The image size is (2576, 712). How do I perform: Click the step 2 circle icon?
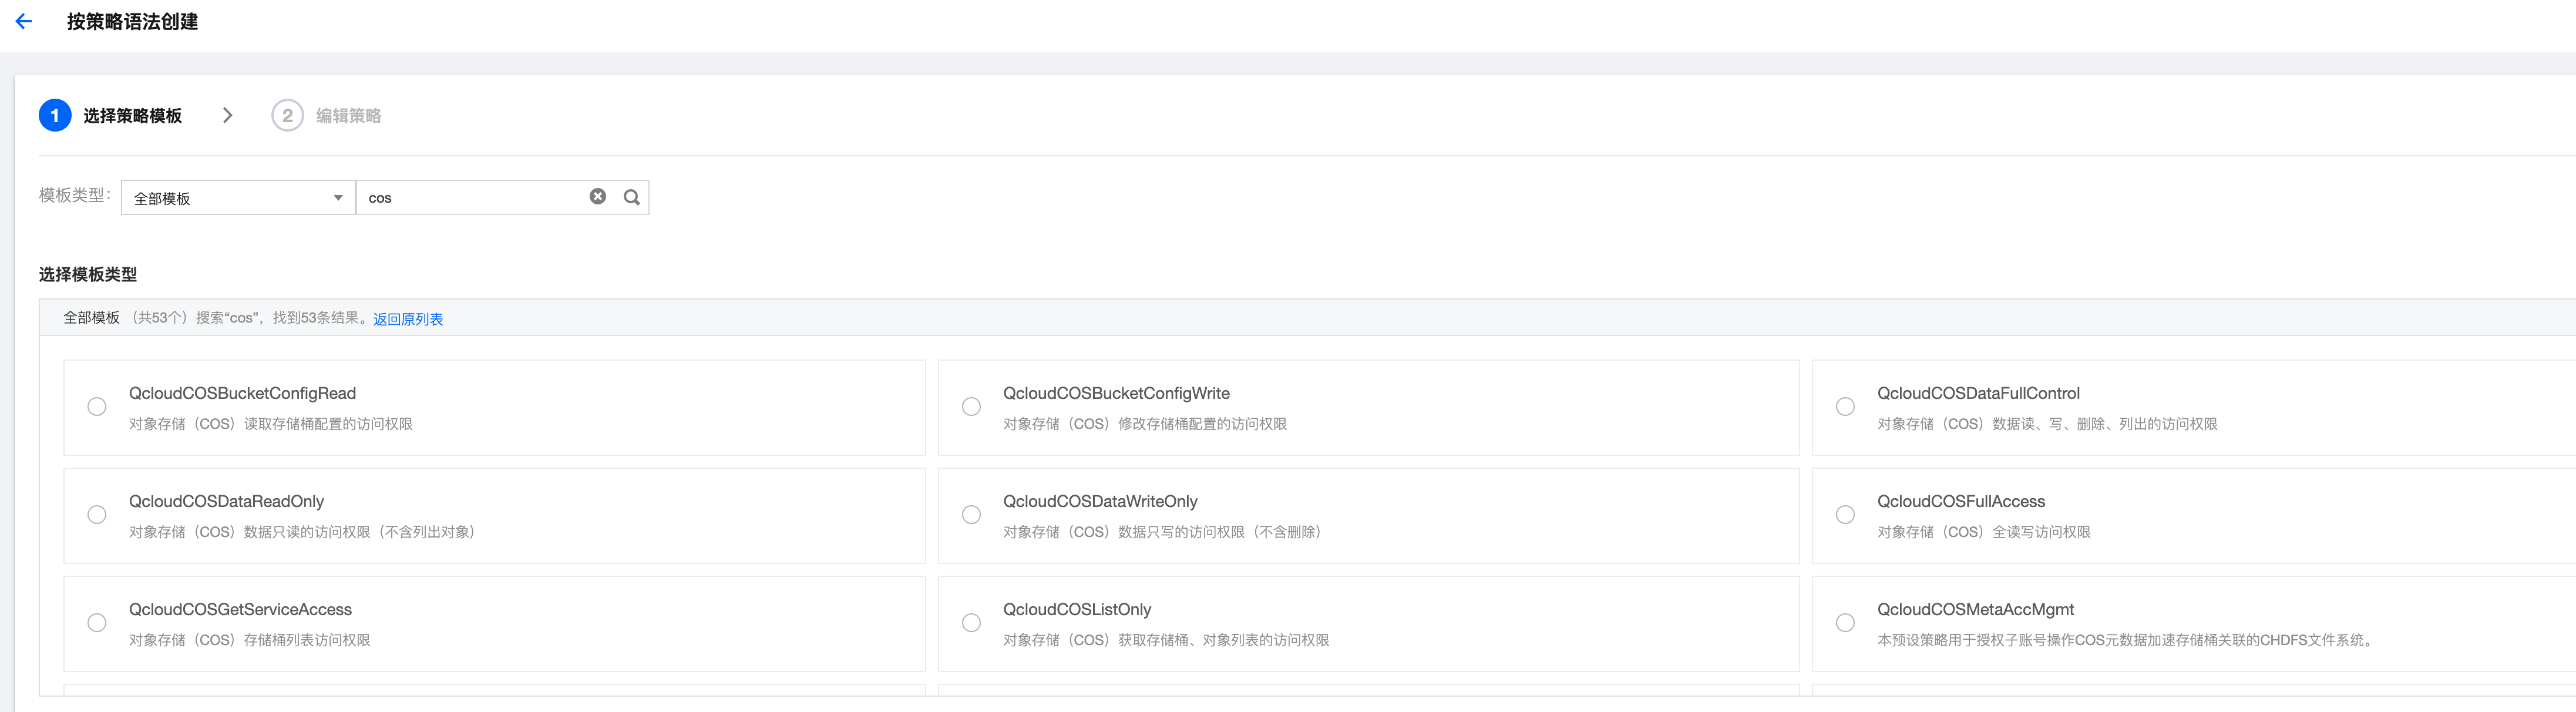pos(287,115)
